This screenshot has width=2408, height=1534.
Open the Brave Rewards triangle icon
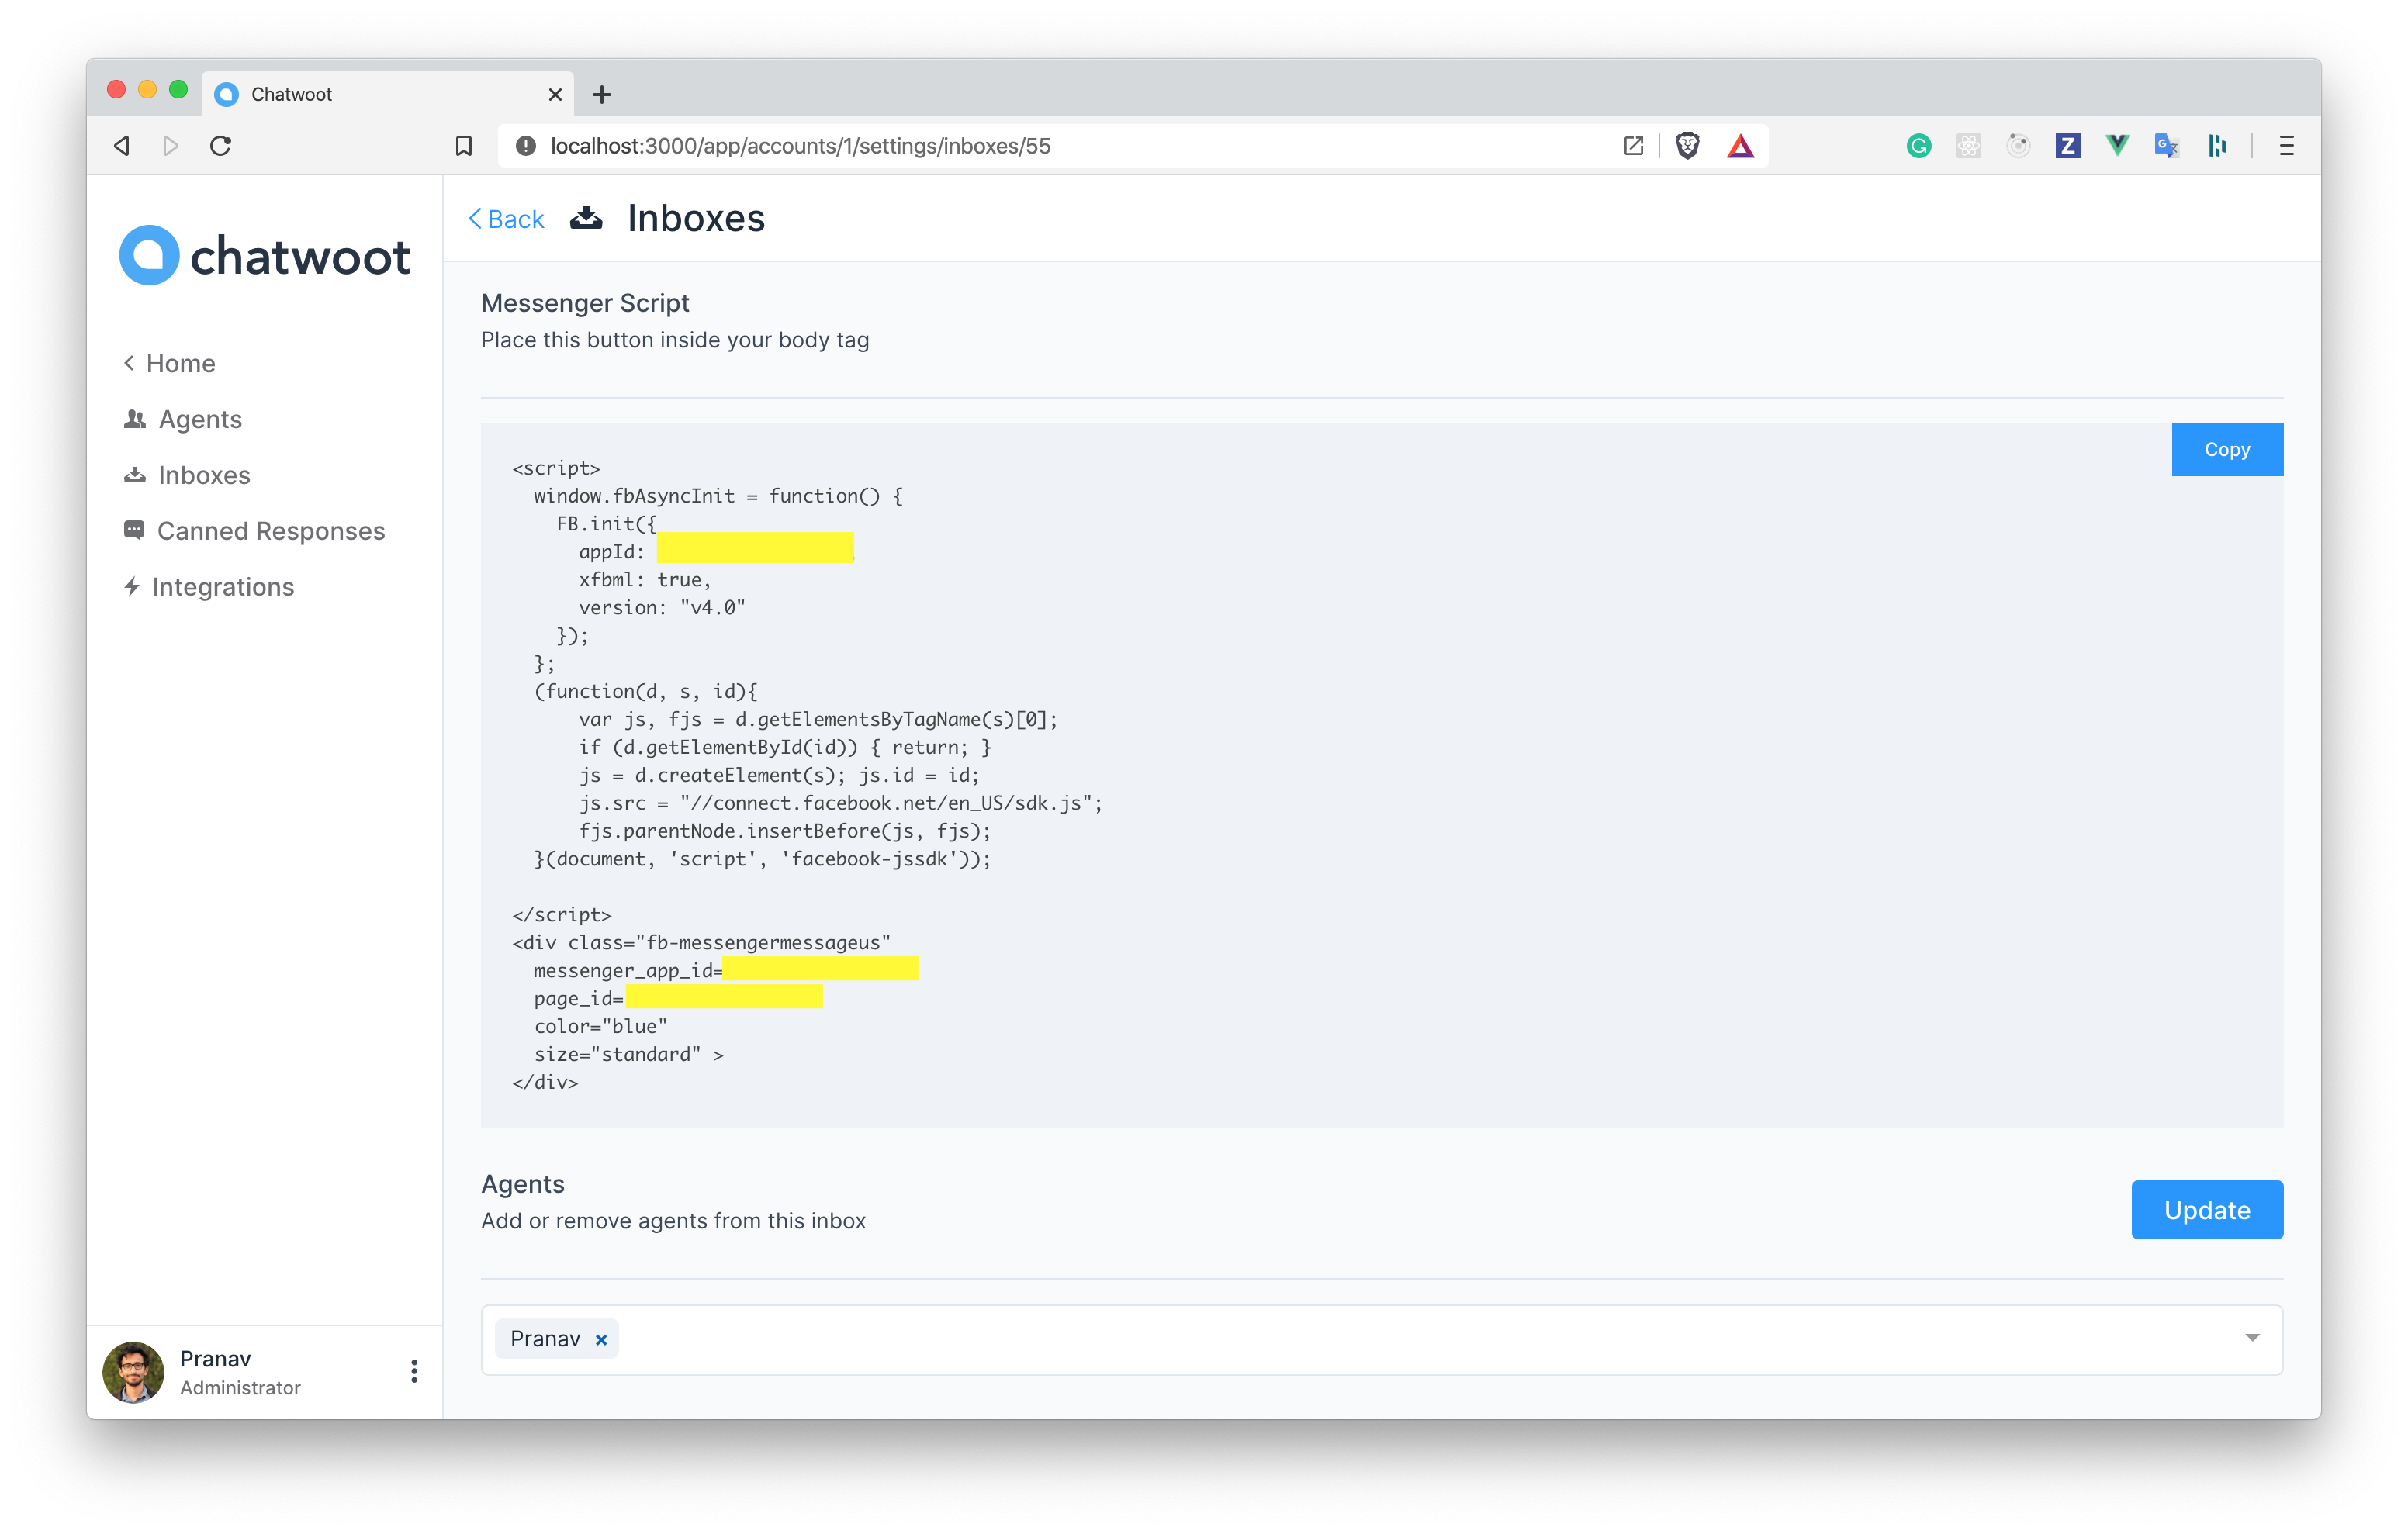tap(1740, 147)
